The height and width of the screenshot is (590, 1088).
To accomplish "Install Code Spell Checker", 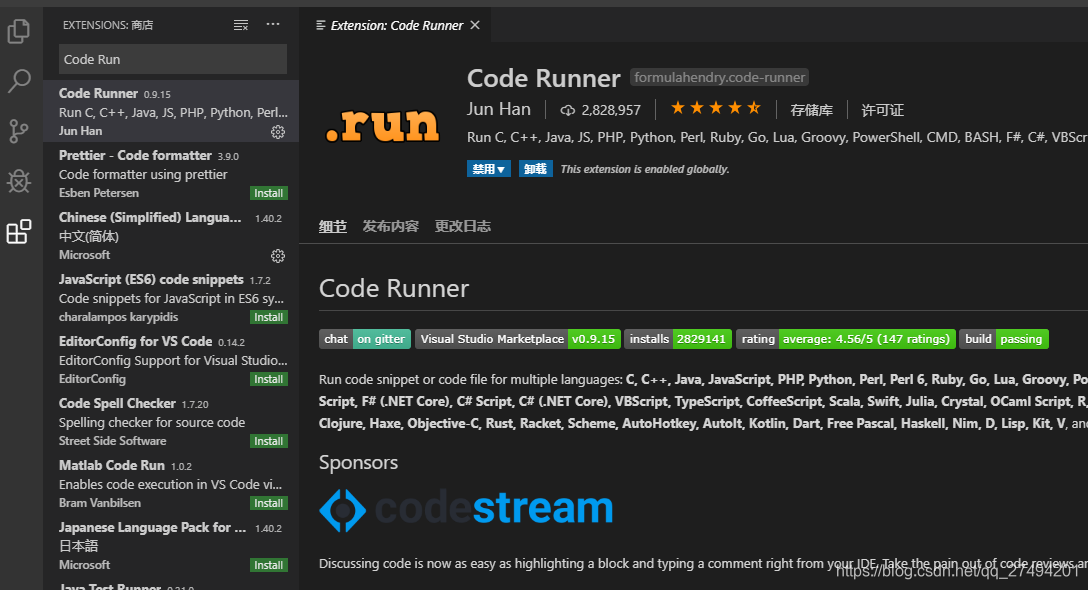I will tap(269, 441).
